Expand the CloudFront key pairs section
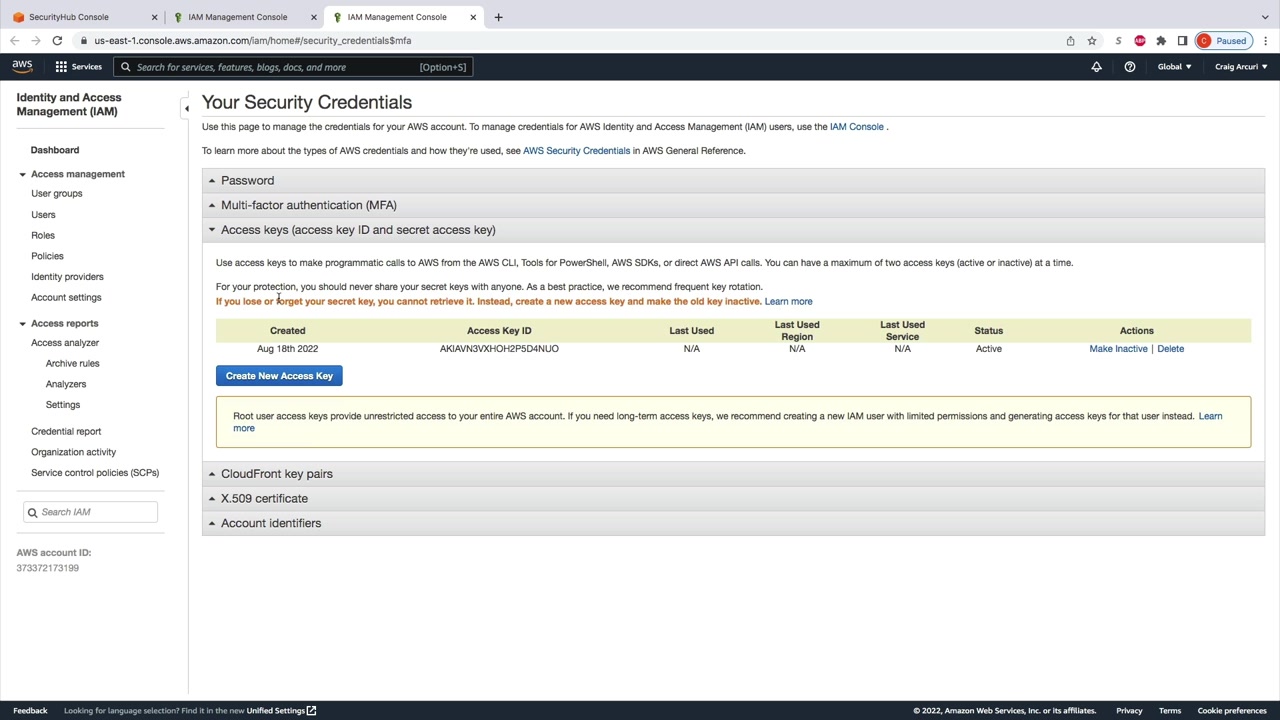 (733, 474)
